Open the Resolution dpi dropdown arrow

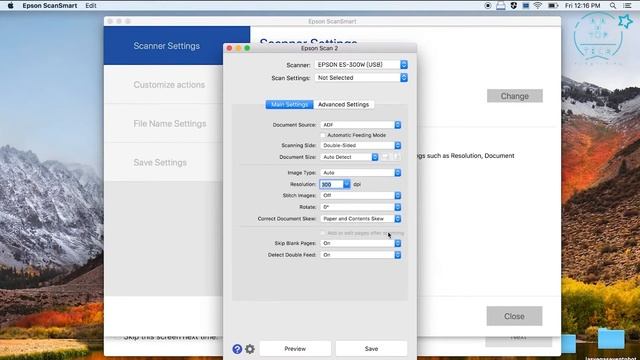347,184
